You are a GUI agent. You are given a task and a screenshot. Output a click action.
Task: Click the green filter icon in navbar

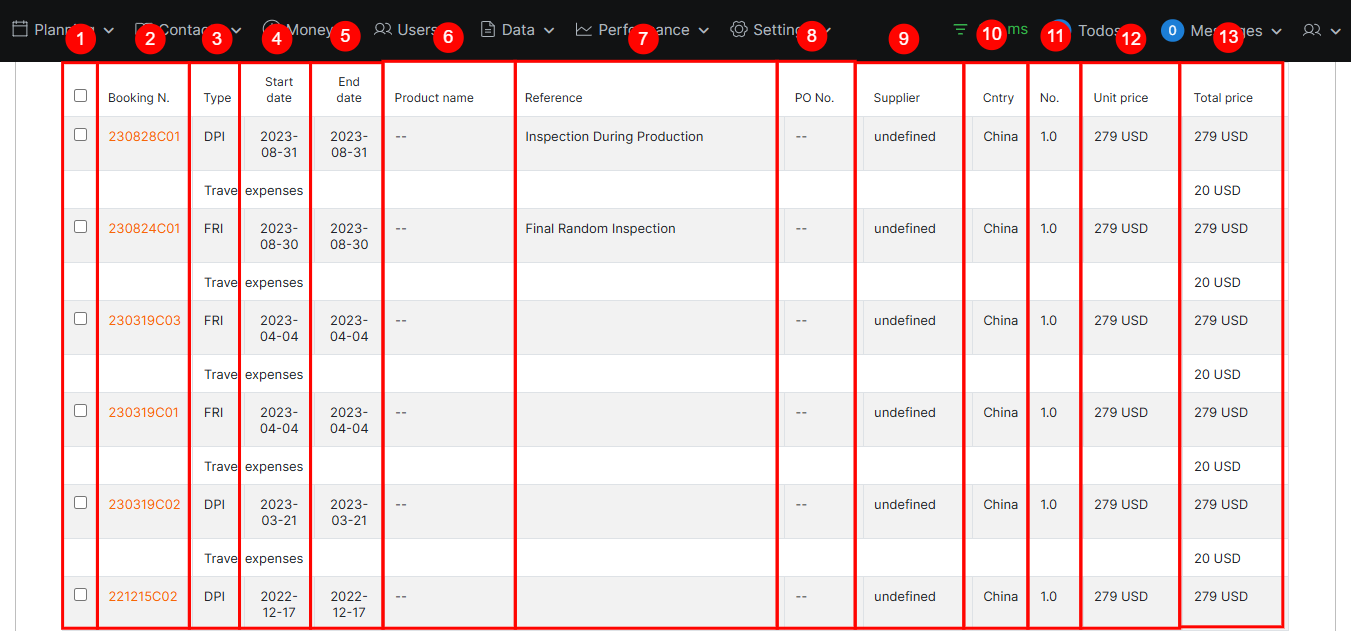click(960, 30)
